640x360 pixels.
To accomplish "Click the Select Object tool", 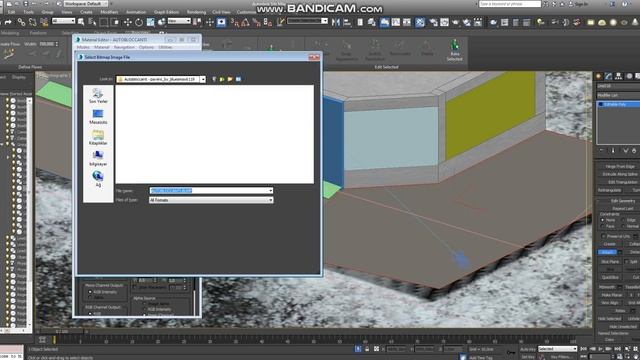I will tap(81, 22).
